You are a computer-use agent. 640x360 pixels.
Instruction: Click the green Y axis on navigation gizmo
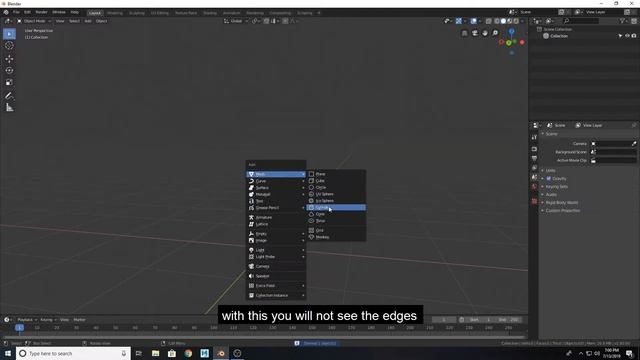point(509,43)
